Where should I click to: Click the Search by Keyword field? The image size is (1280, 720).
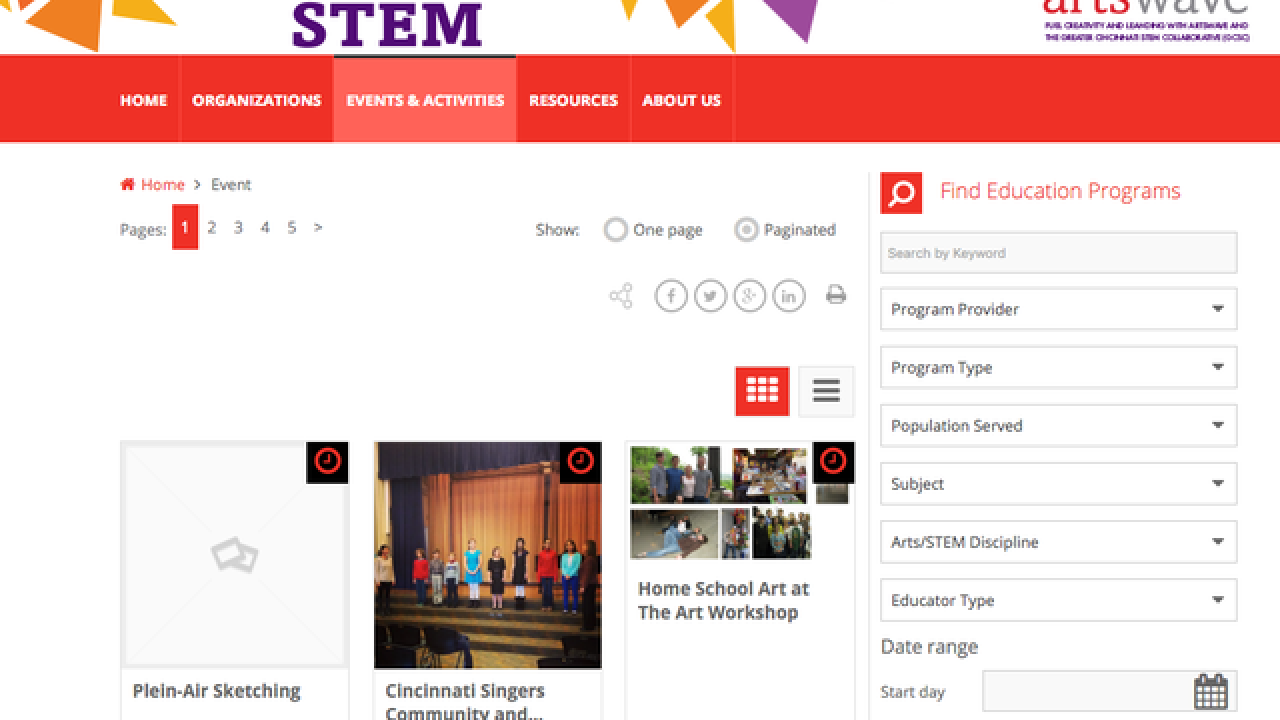tap(1058, 253)
